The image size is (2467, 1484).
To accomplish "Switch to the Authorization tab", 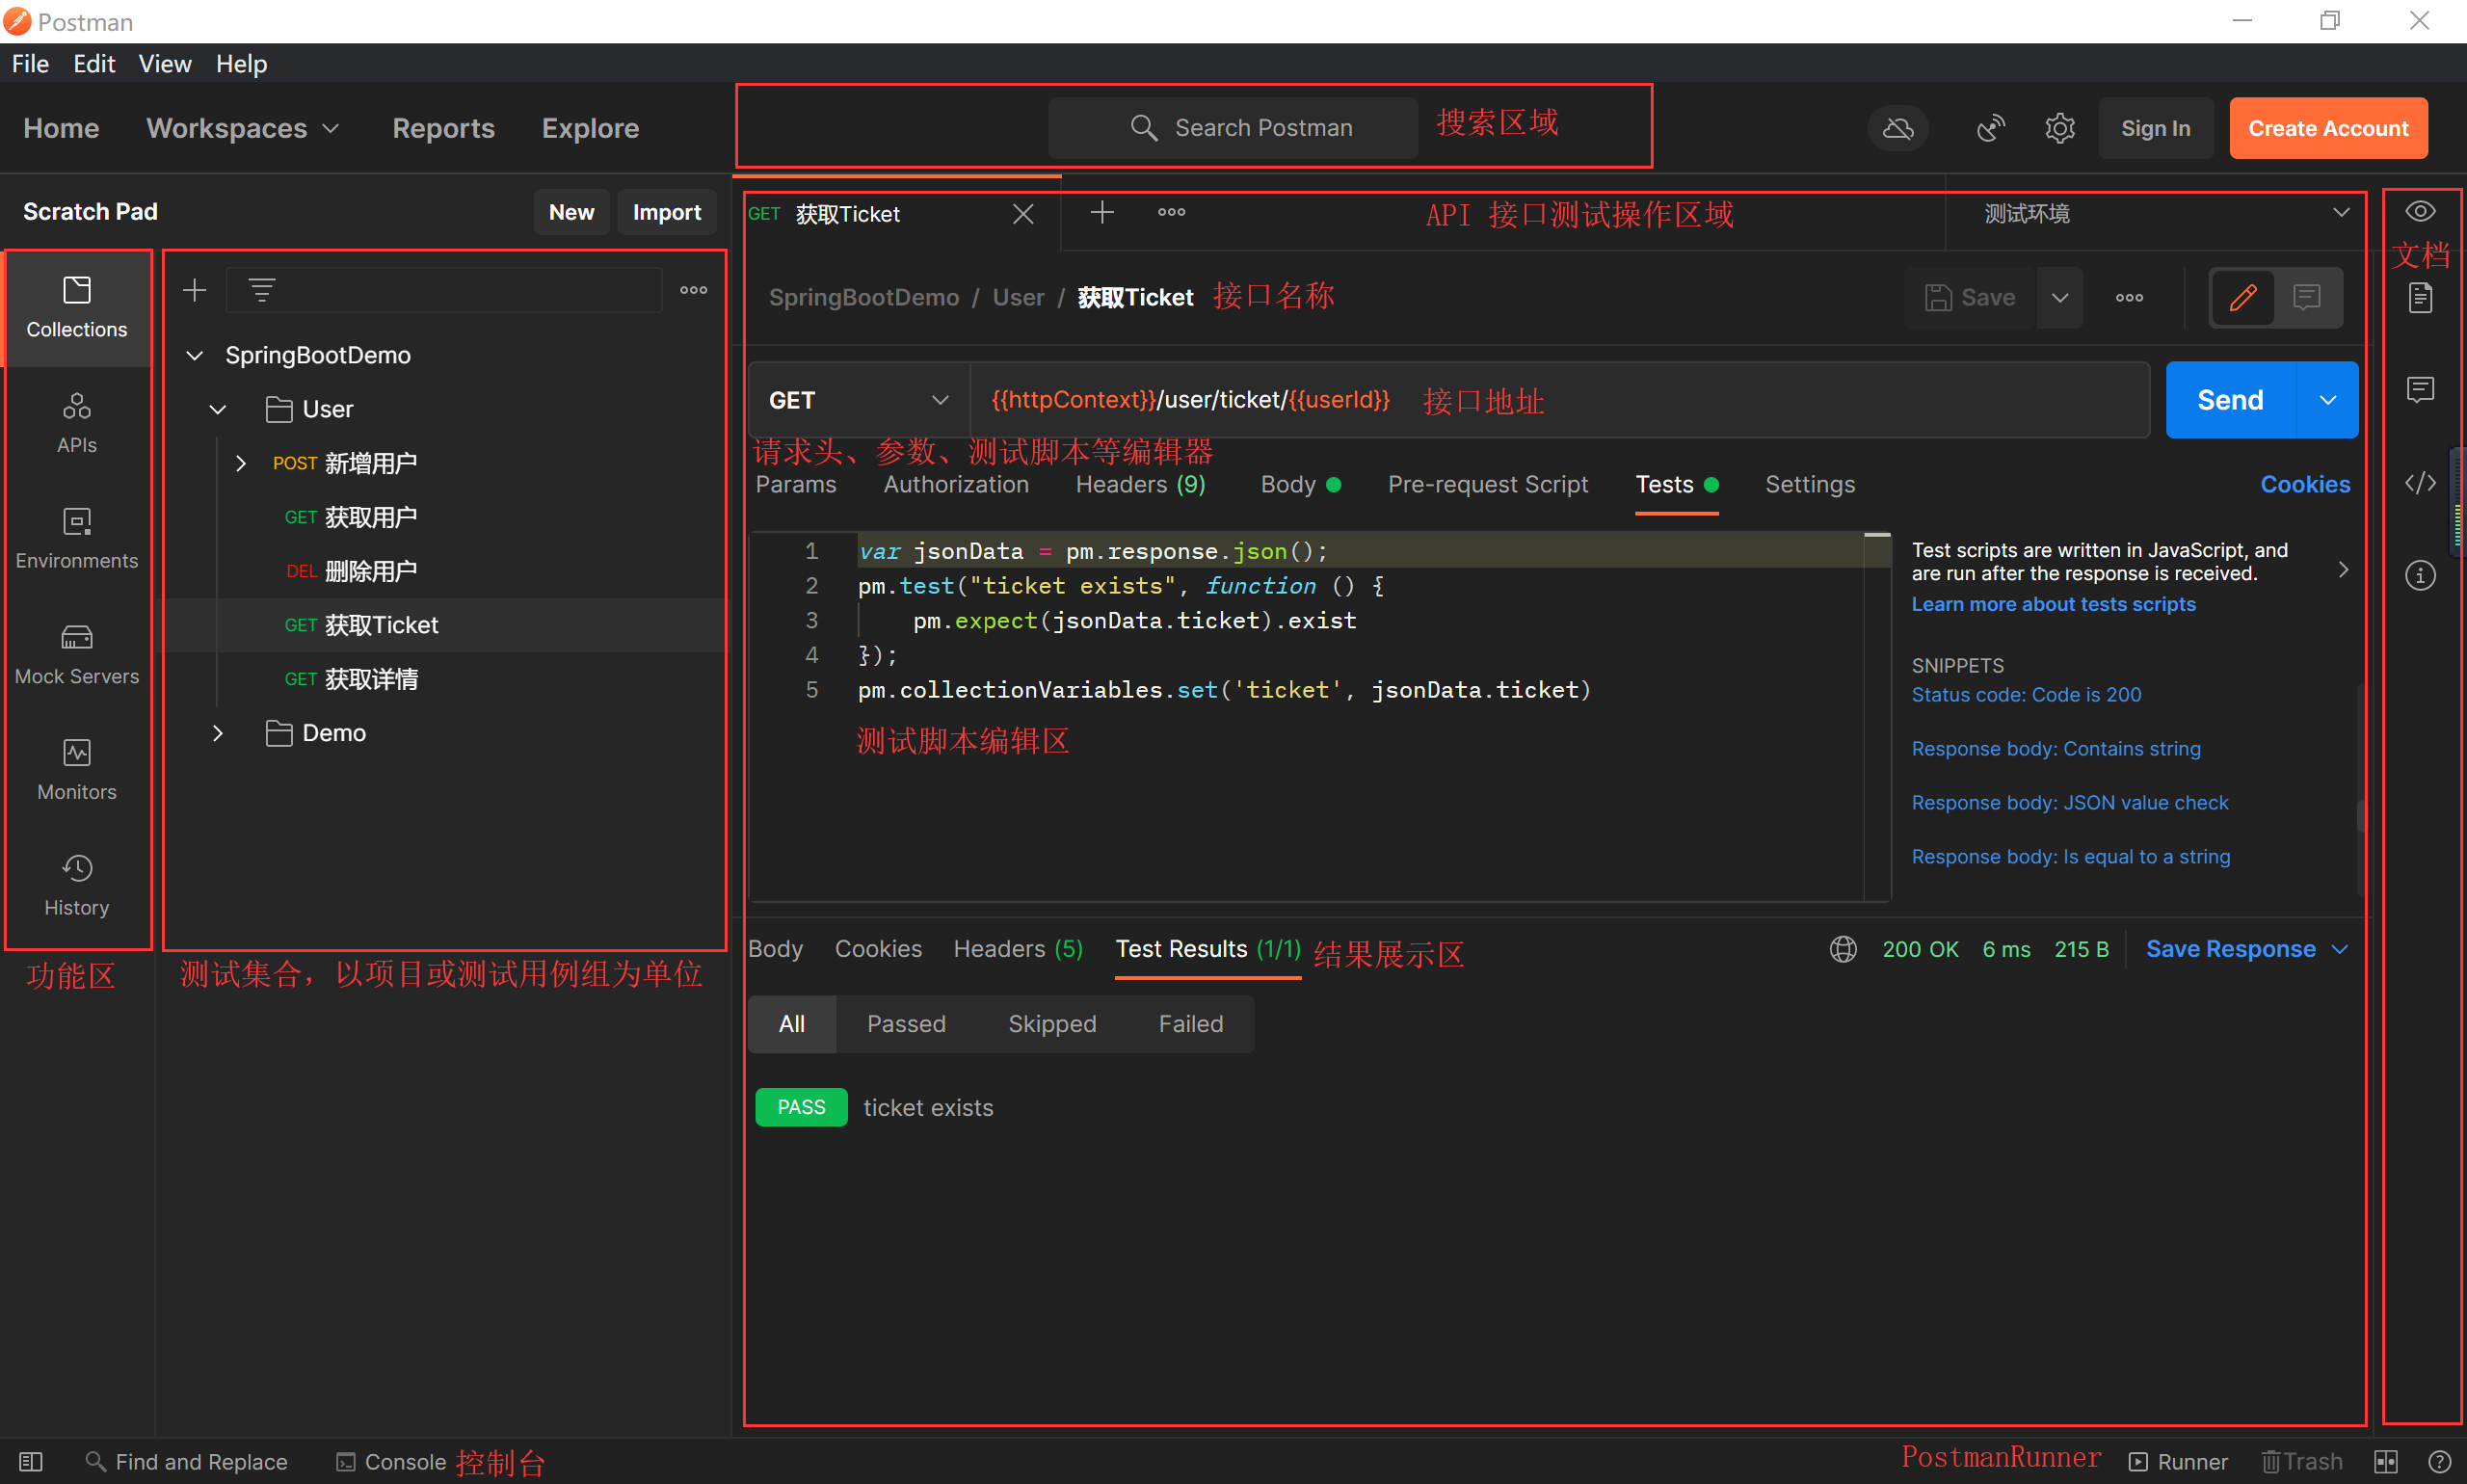I will click(x=956, y=485).
